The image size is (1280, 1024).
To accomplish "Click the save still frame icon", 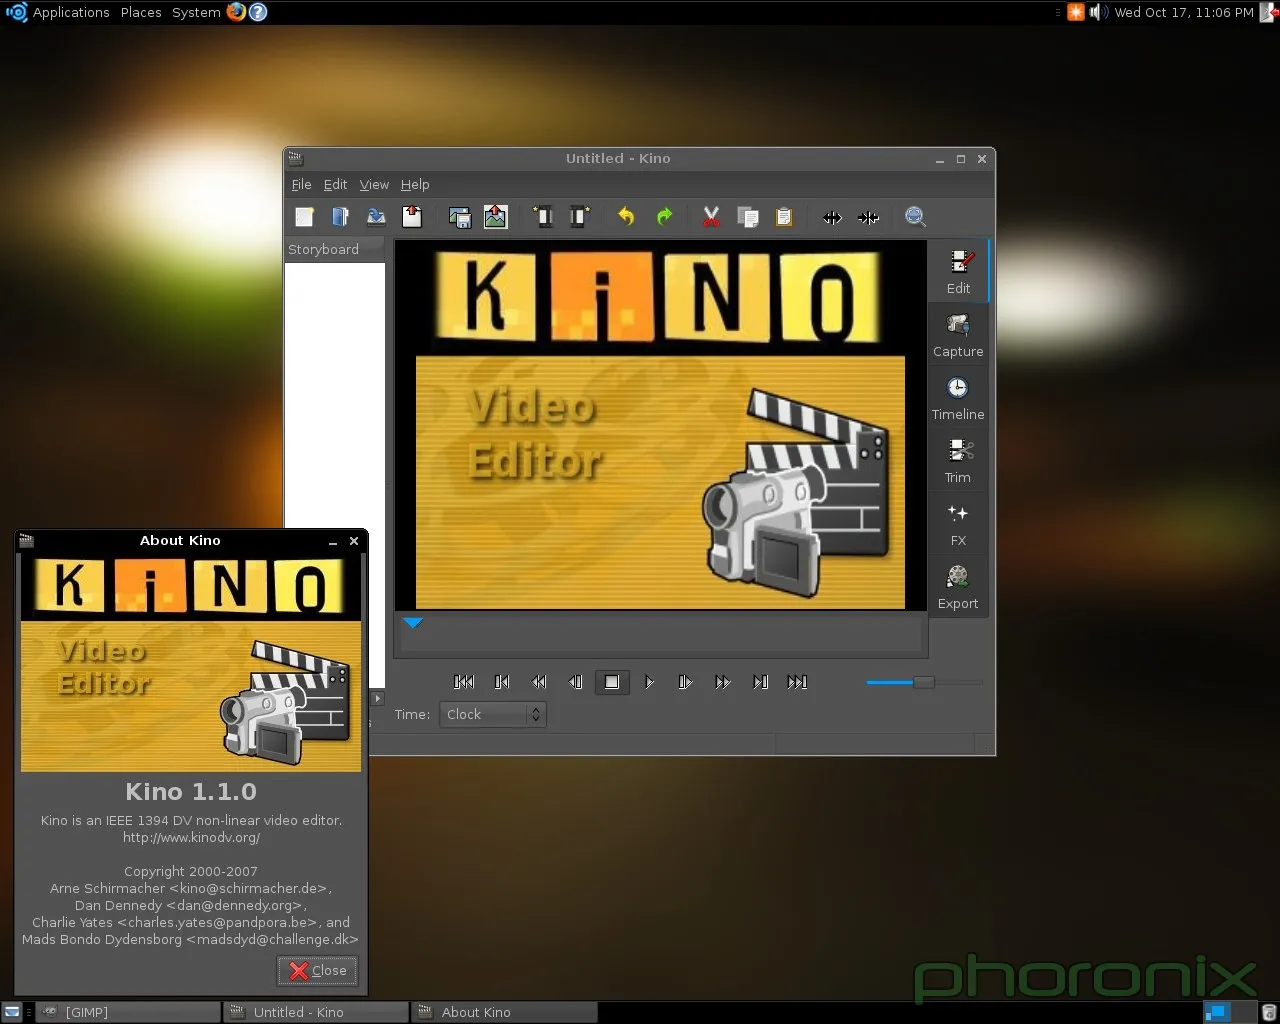I will [460, 217].
